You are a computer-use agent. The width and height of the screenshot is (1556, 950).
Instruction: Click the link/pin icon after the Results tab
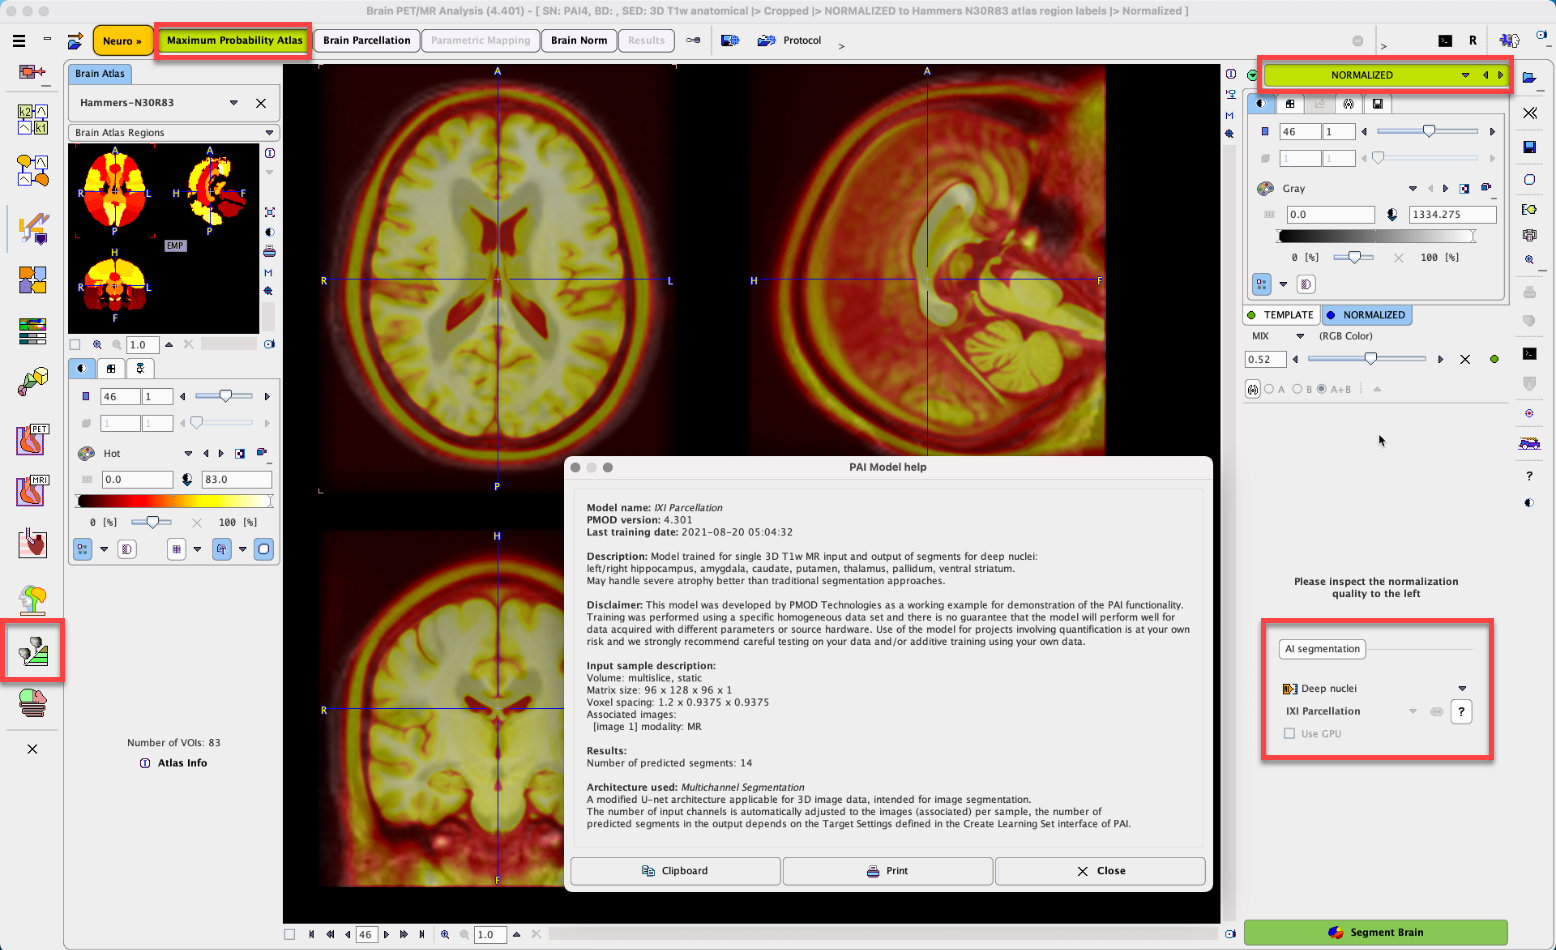[693, 41]
